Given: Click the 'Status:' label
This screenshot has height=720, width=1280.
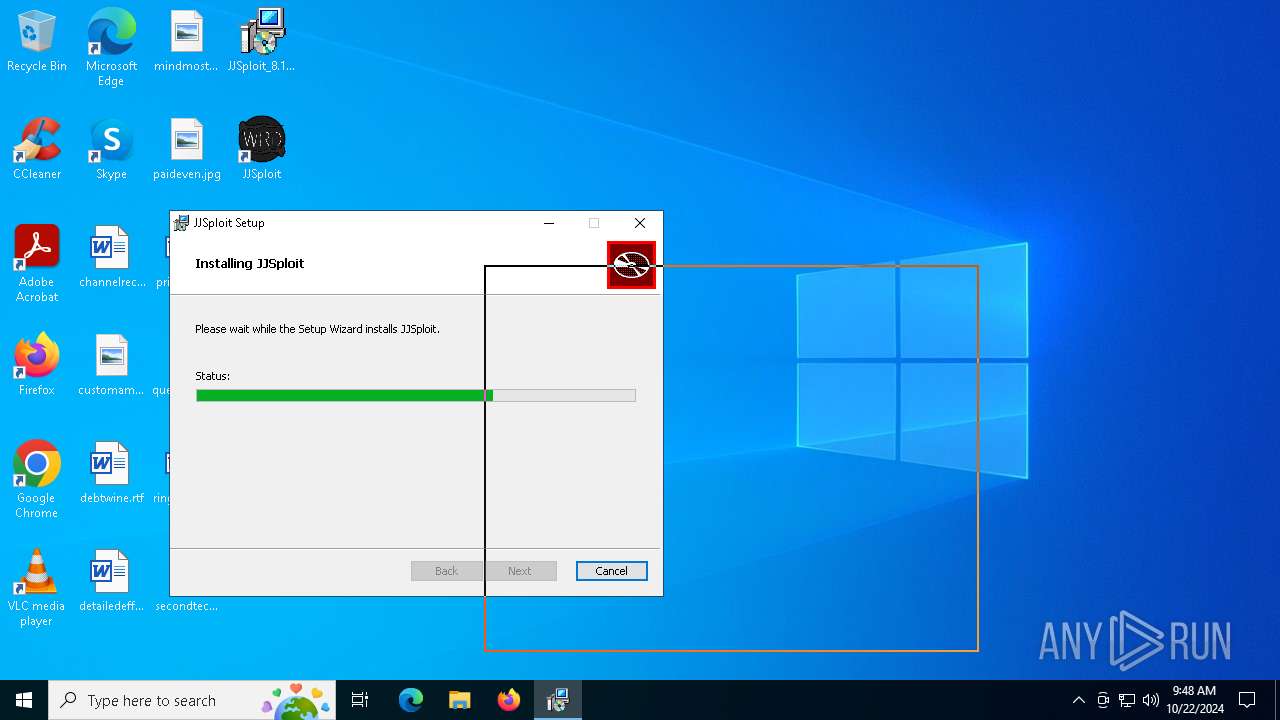Looking at the screenshot, I should pos(212,376).
